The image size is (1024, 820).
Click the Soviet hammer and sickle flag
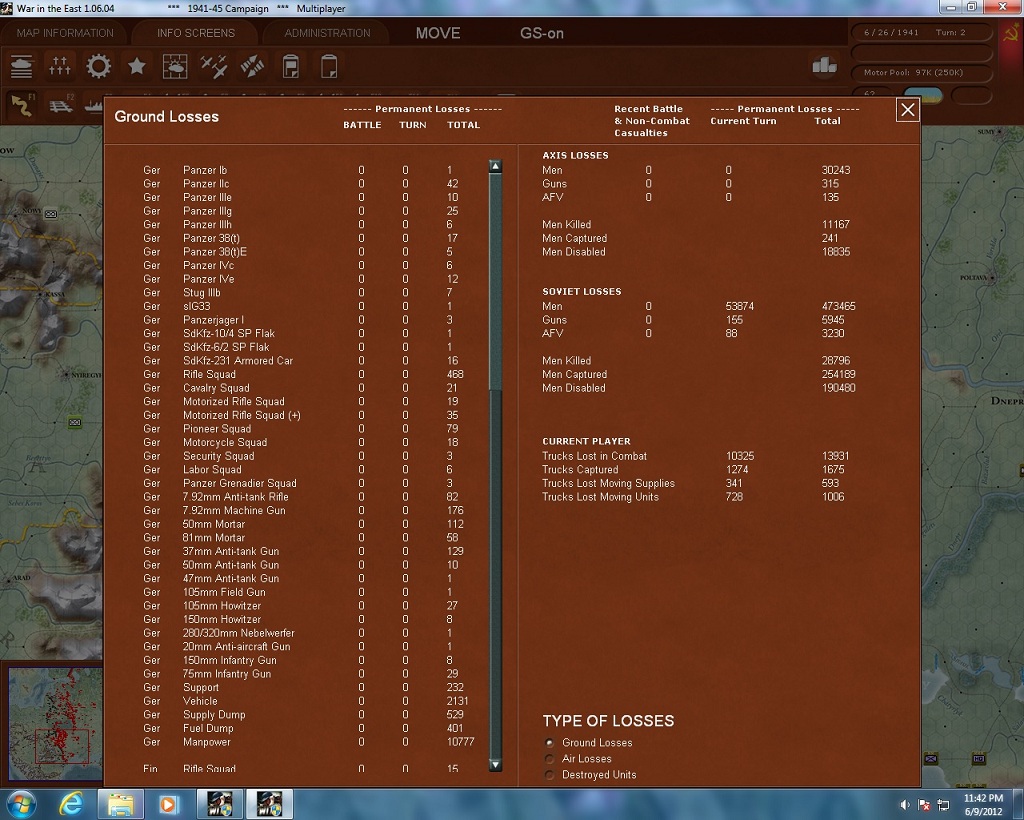[x=1010, y=33]
